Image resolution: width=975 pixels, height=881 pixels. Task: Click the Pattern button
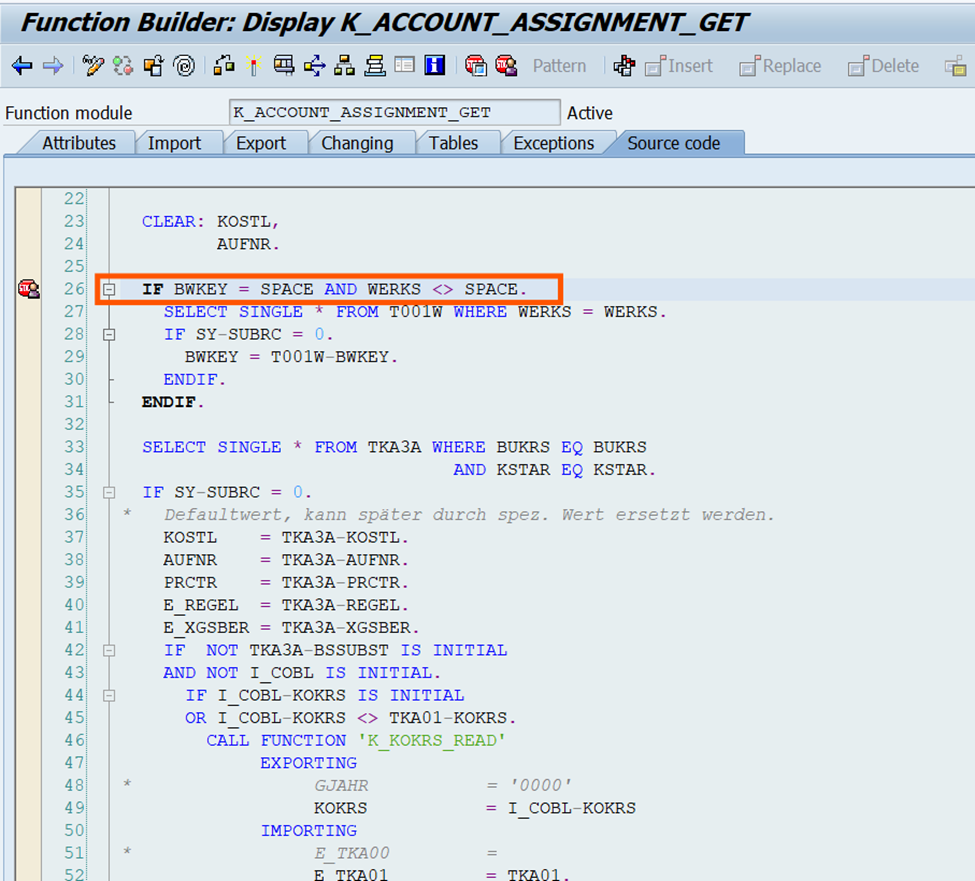(x=559, y=66)
